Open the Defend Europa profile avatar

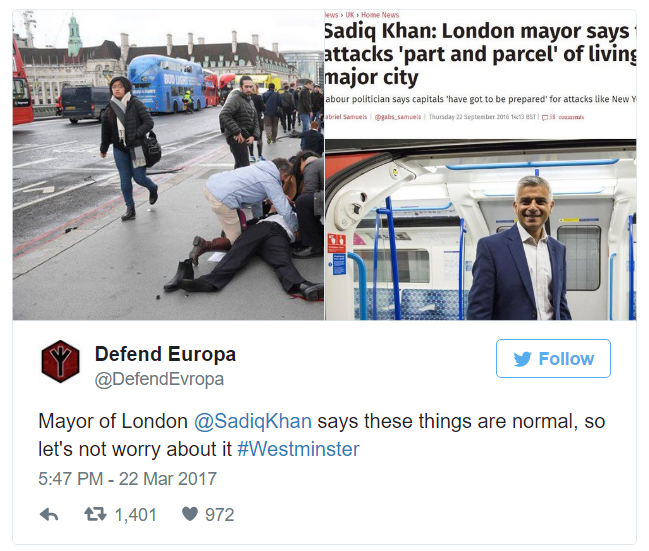60,361
